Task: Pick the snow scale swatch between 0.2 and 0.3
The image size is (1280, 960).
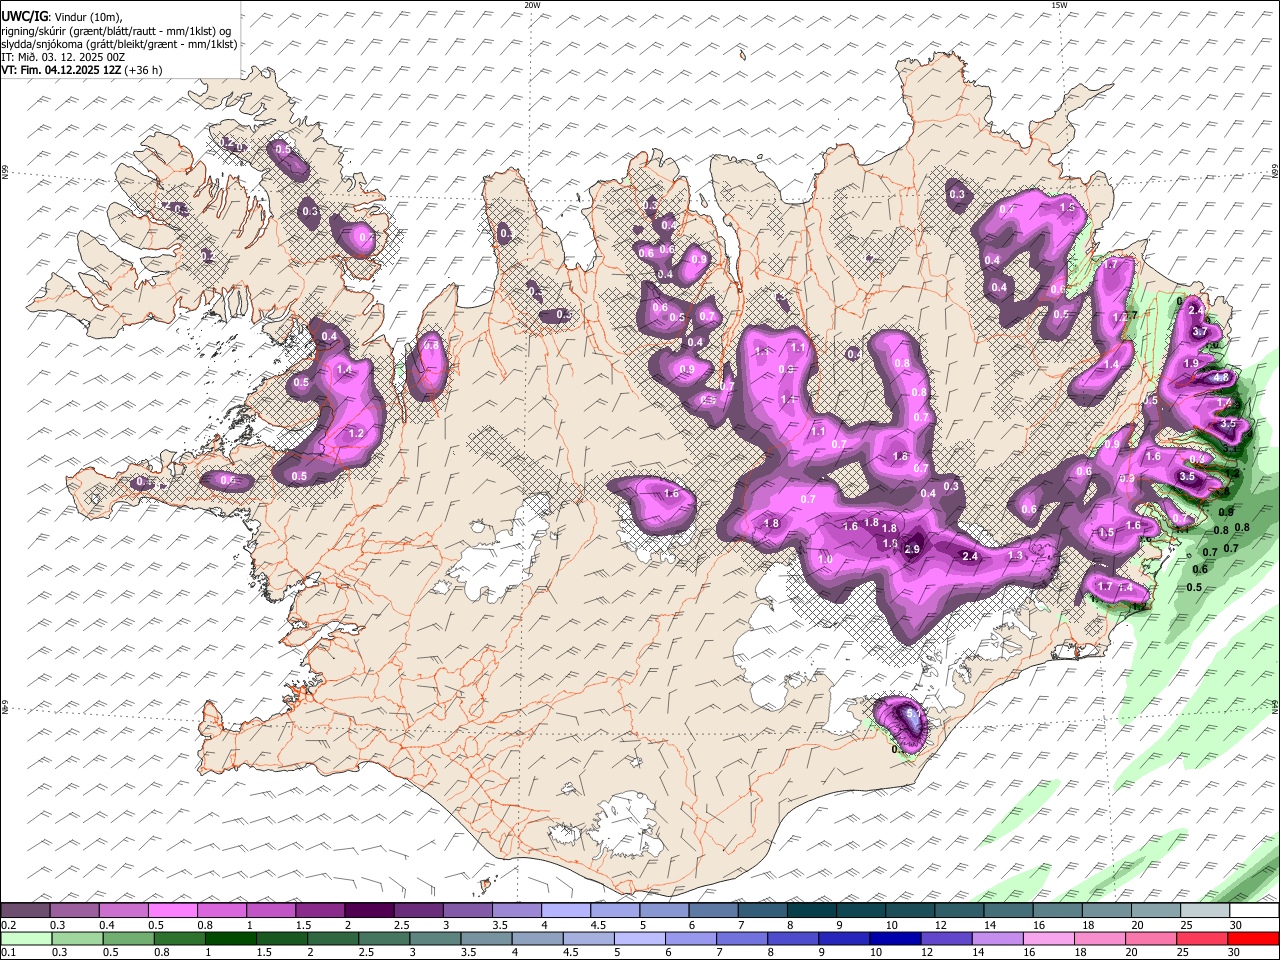Action: click(26, 911)
